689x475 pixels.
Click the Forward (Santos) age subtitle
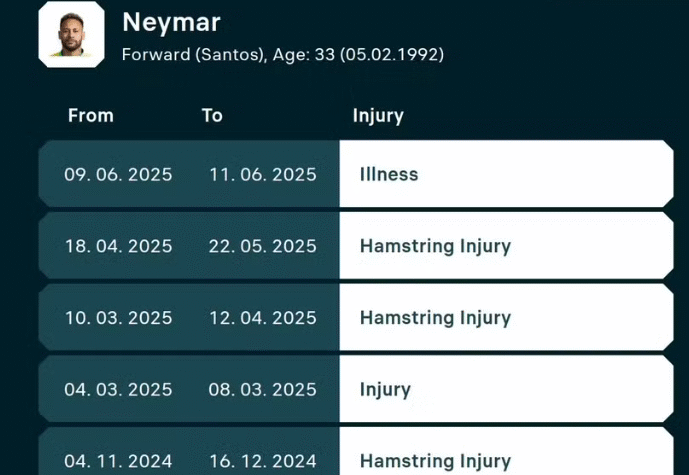click(x=282, y=54)
